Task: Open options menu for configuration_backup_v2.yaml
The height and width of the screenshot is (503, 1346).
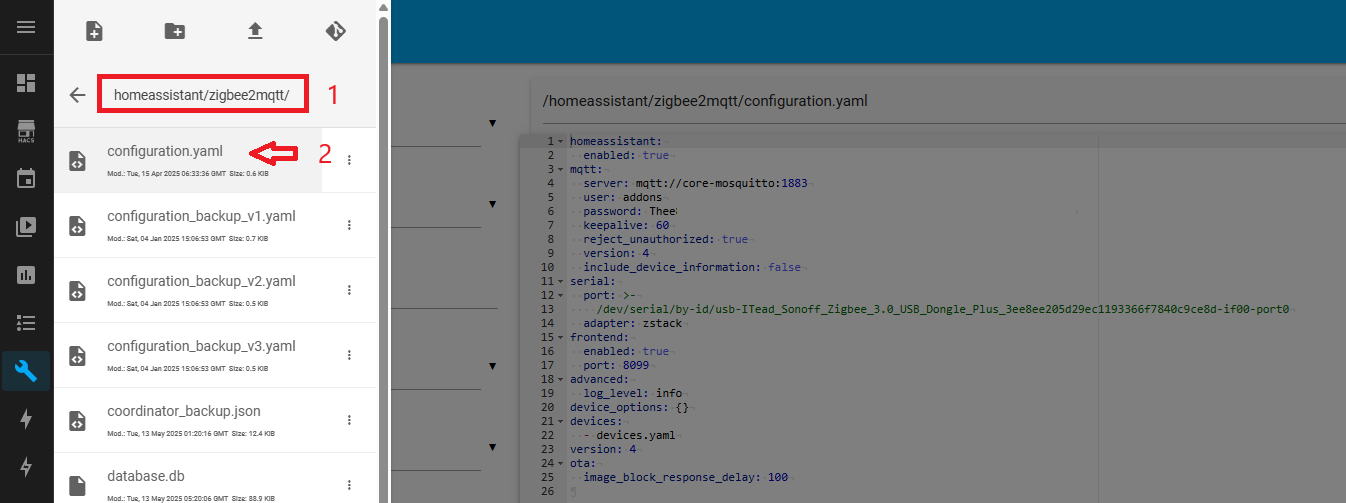Action: [349, 290]
